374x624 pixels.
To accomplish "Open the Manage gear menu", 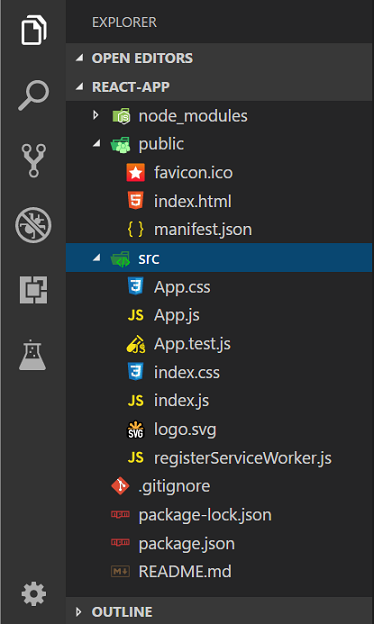I will [x=33, y=594].
